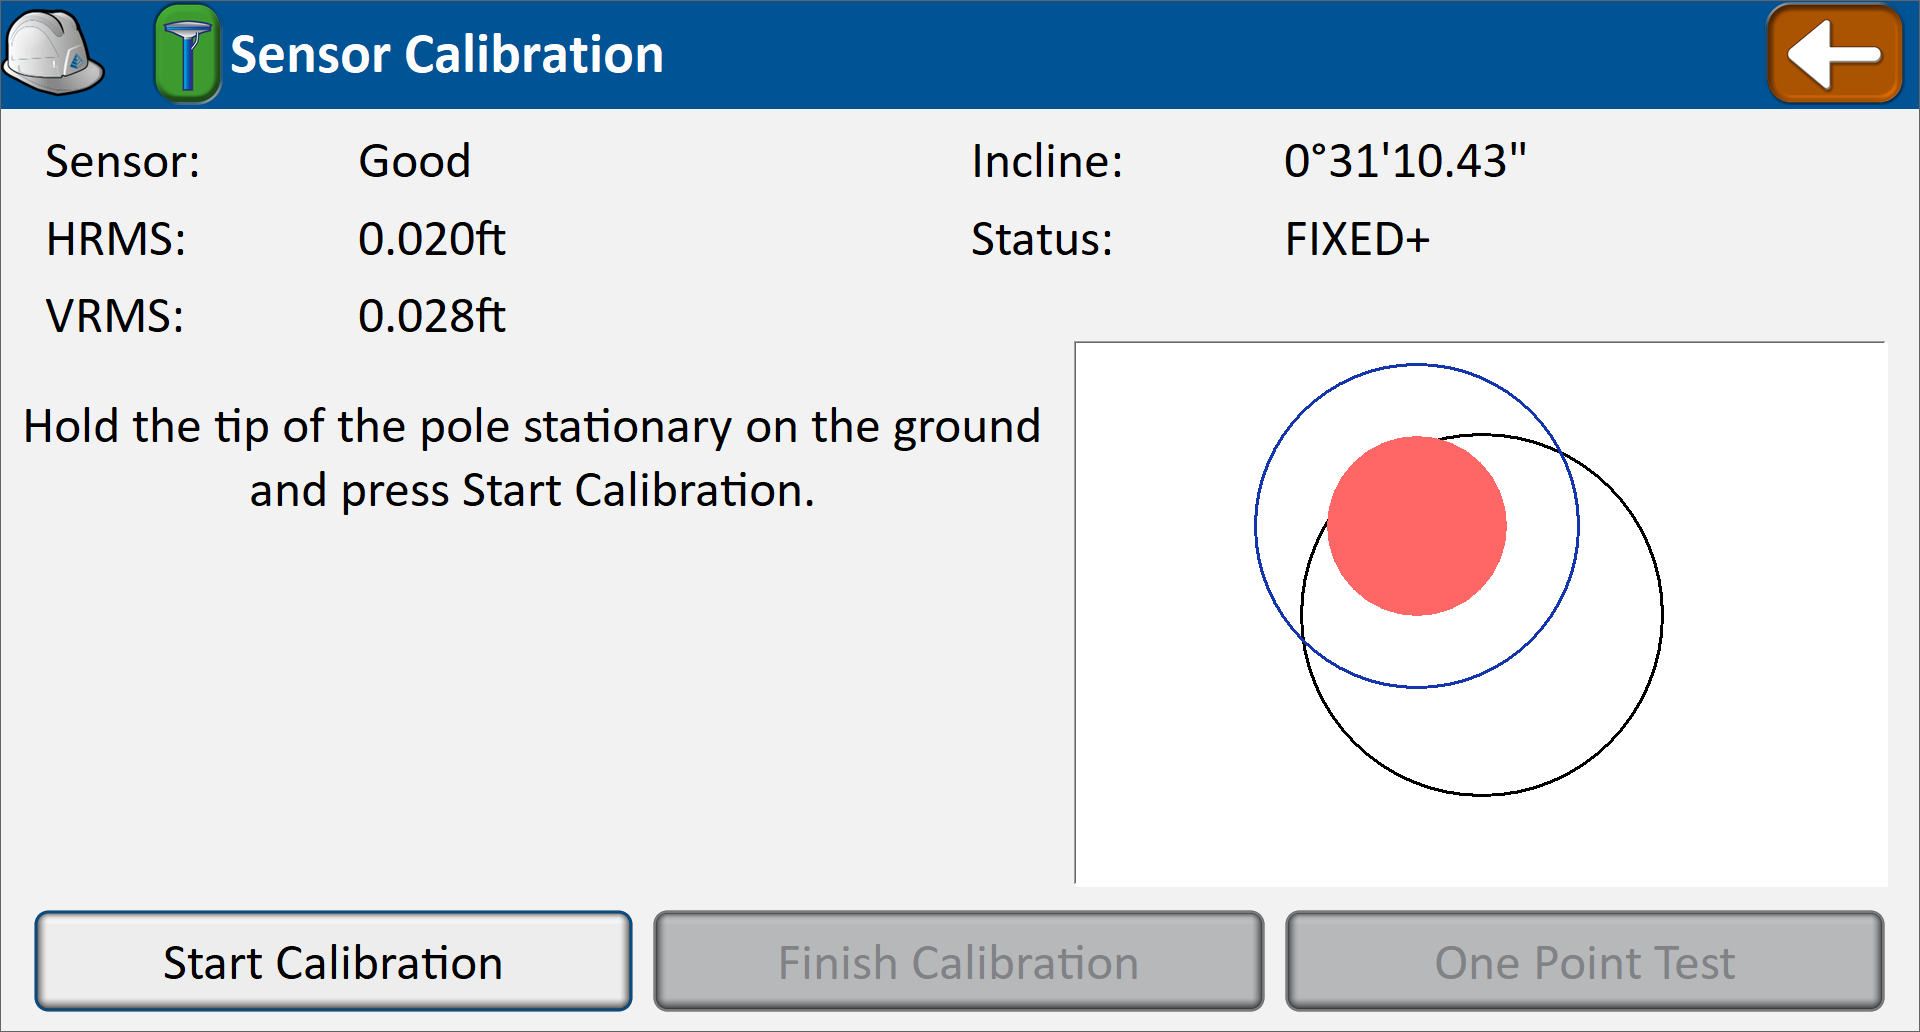Click the VRMS: label

[x=115, y=316]
